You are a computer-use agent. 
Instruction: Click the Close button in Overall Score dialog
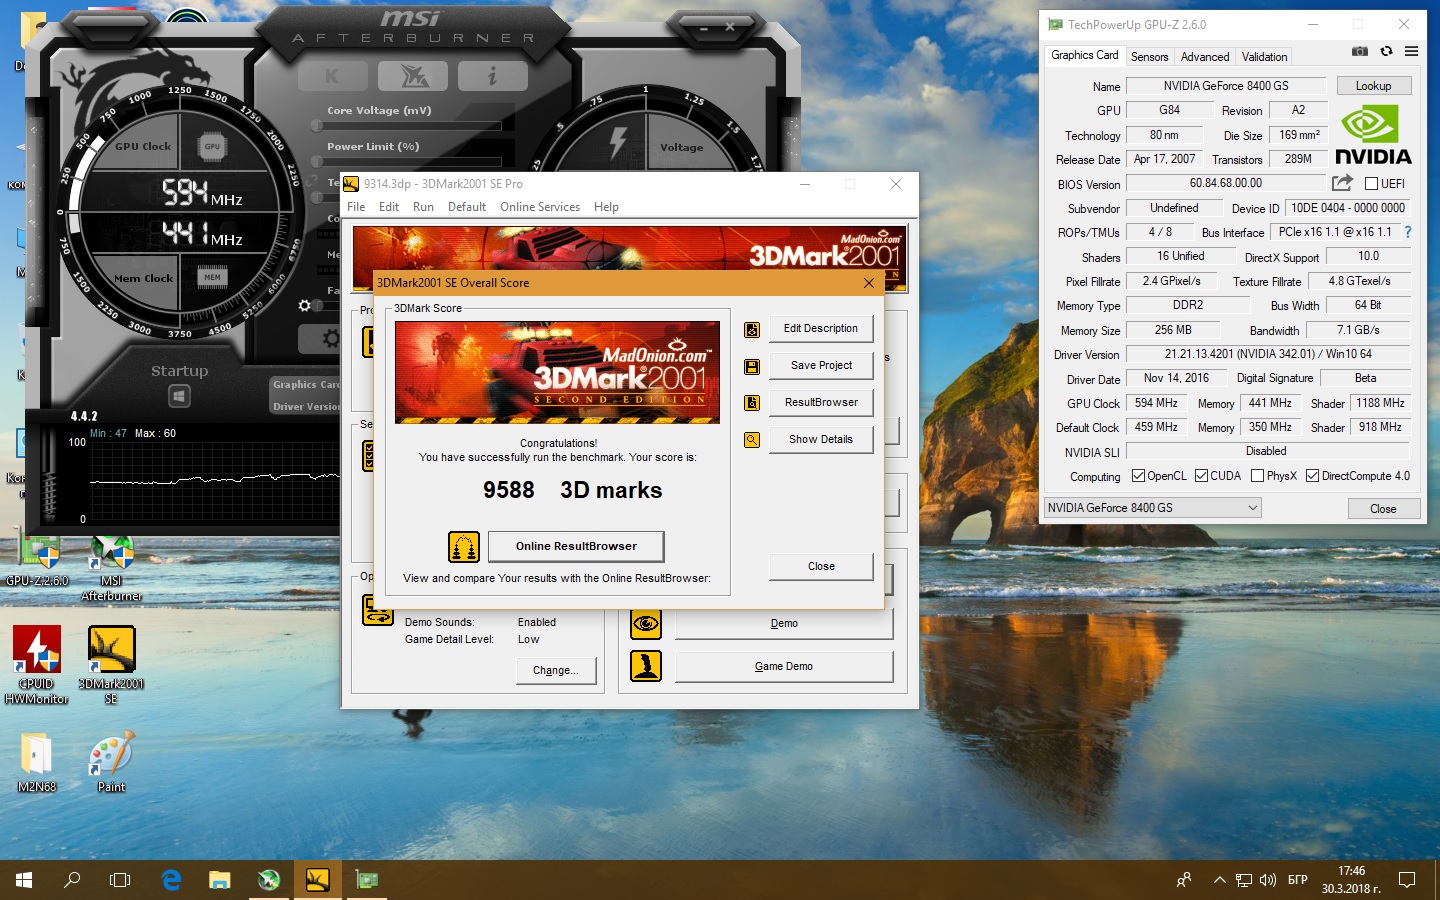[x=821, y=566]
